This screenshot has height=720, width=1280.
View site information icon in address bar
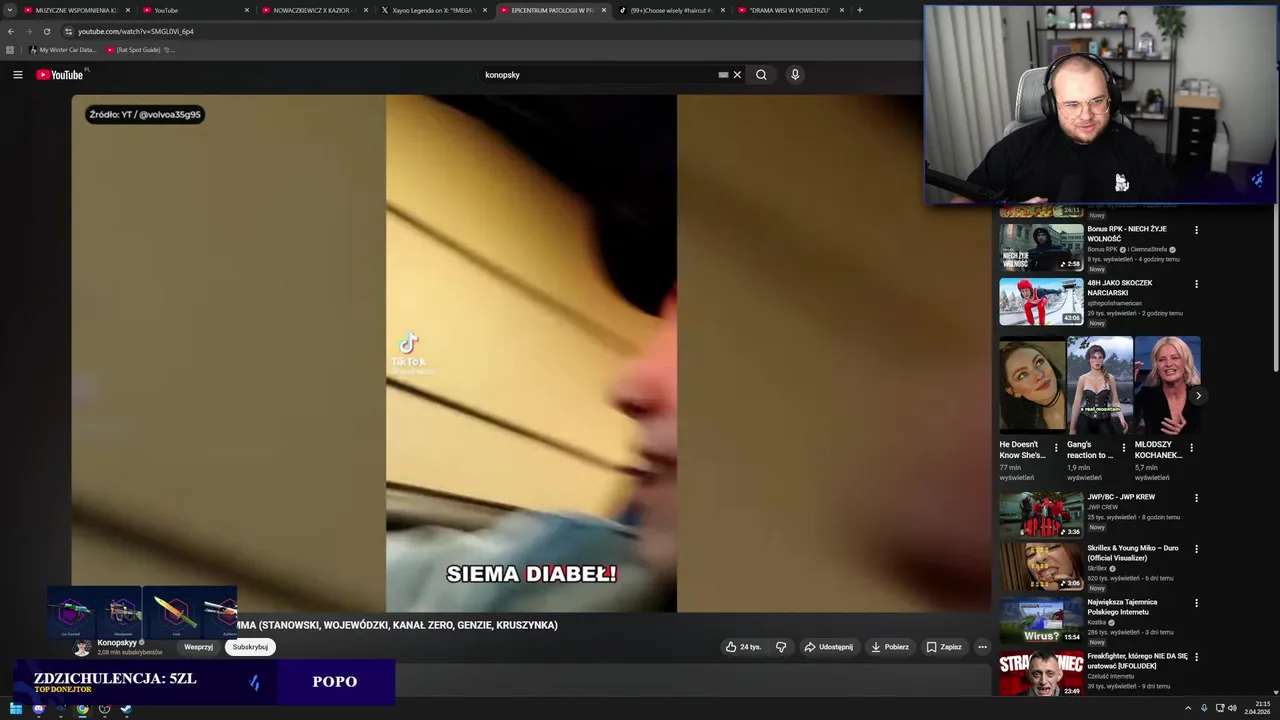[68, 31]
